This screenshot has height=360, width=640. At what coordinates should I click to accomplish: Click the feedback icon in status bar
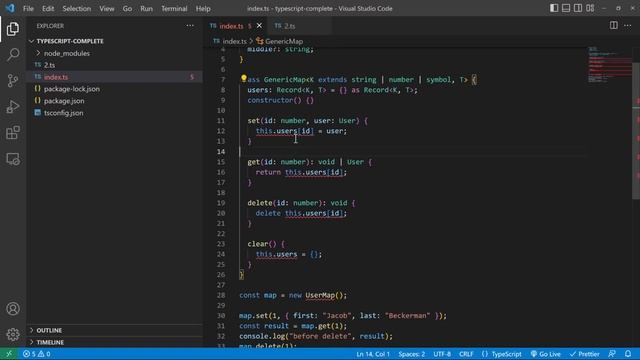click(x=611, y=354)
